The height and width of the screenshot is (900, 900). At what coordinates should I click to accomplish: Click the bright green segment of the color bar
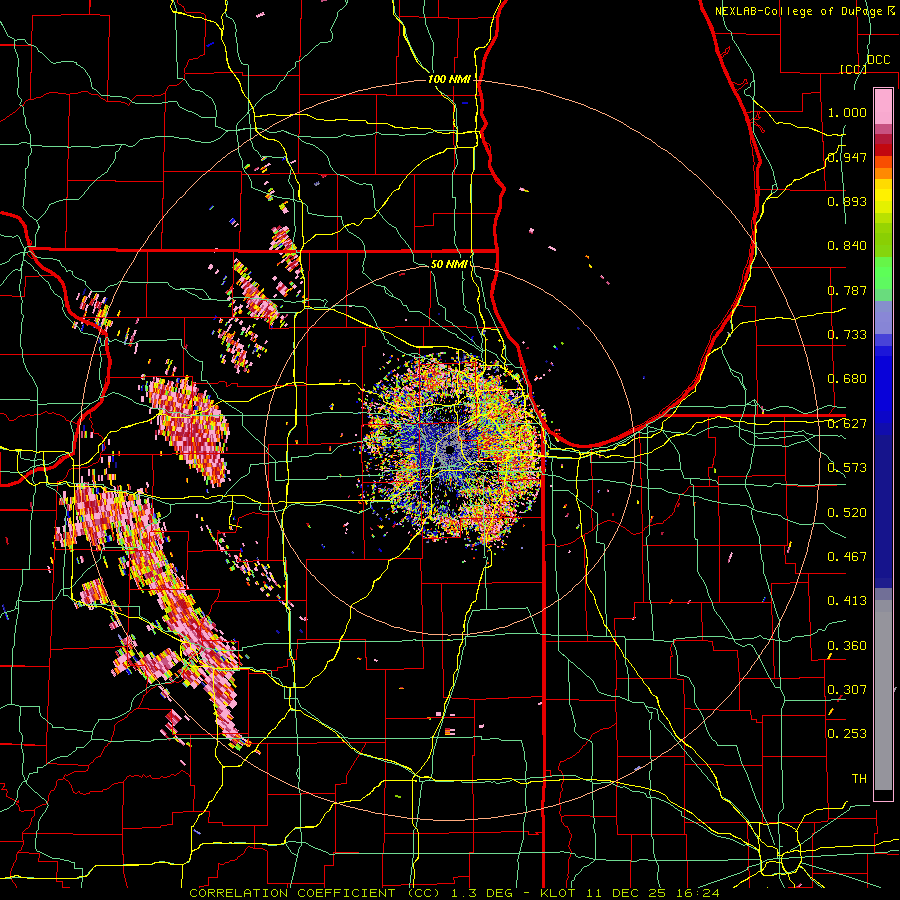coord(883,273)
